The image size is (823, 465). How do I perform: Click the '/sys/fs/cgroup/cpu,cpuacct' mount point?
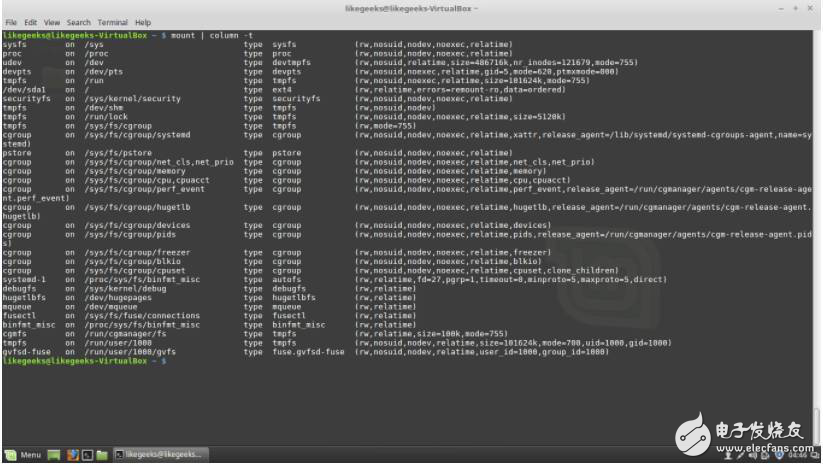click(x=147, y=180)
